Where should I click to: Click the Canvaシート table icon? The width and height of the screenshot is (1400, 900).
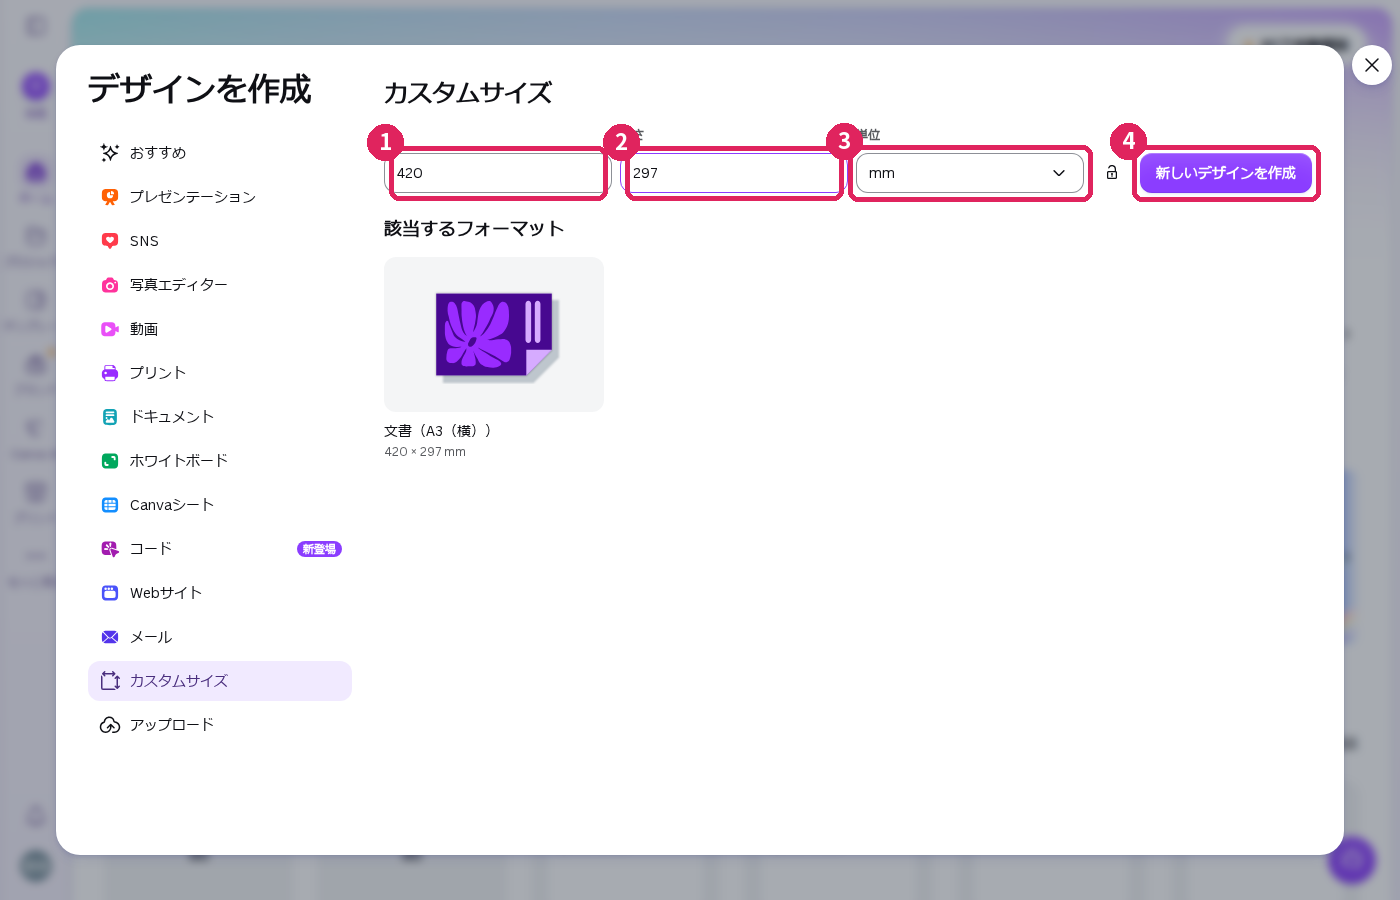[110, 505]
